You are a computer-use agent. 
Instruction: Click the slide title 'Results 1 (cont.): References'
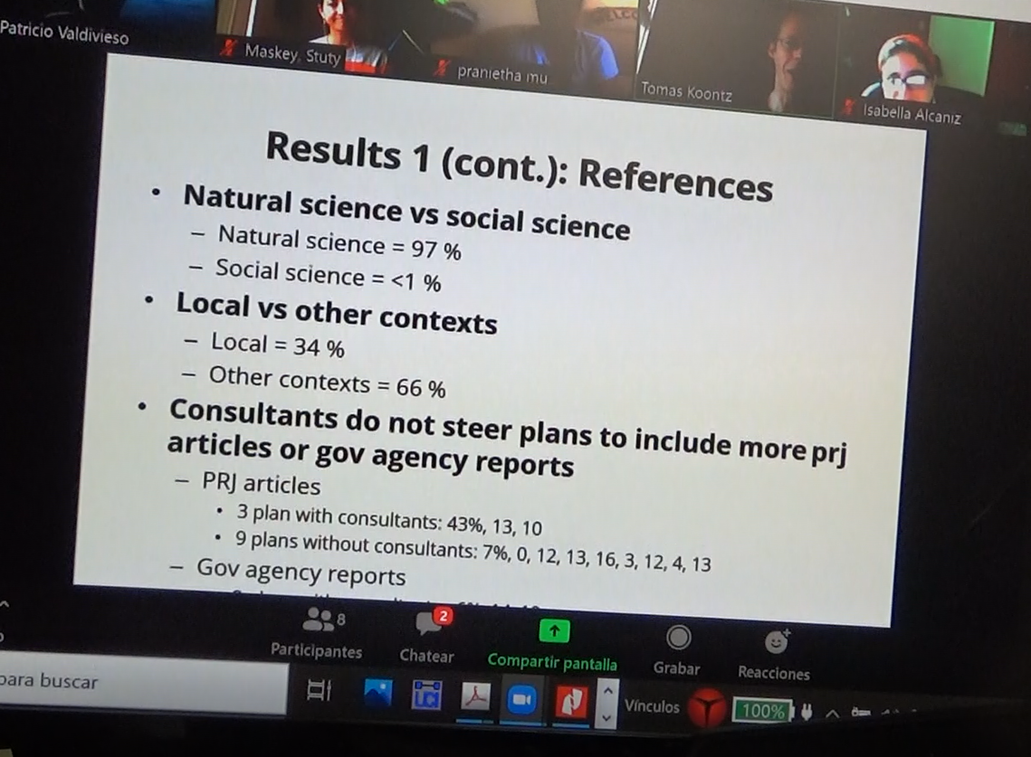tap(519, 166)
